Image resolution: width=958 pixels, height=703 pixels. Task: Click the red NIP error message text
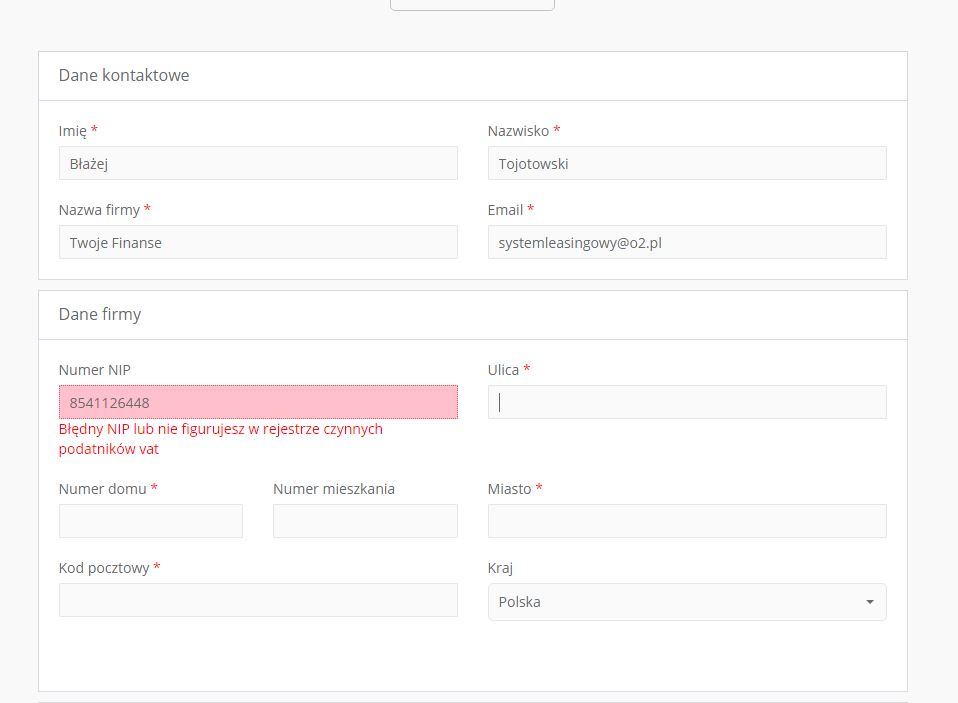click(x=221, y=439)
